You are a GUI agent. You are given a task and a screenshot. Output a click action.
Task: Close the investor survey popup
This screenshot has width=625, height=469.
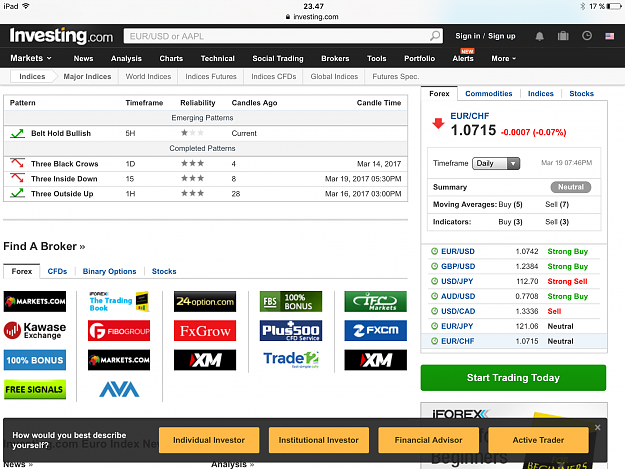coord(597,428)
